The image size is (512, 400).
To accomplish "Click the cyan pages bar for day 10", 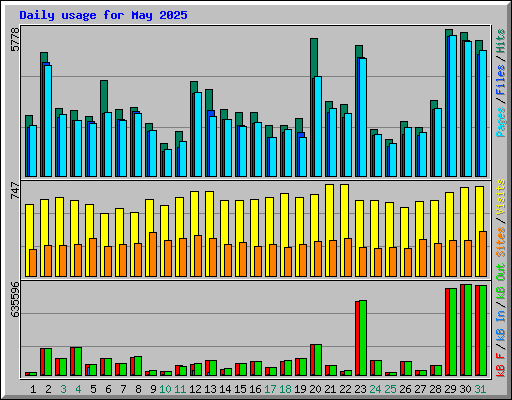I will coord(168,163).
